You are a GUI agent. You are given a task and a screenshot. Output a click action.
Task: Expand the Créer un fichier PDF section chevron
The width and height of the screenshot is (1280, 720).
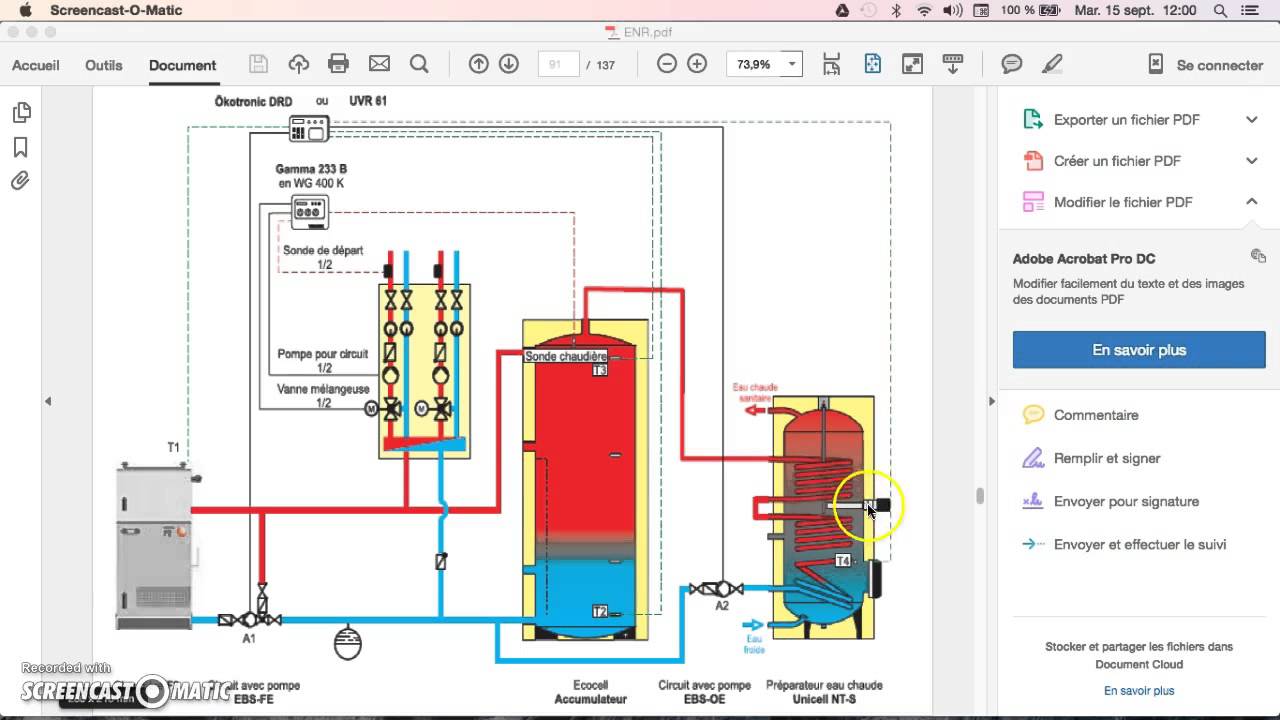tap(1251, 160)
